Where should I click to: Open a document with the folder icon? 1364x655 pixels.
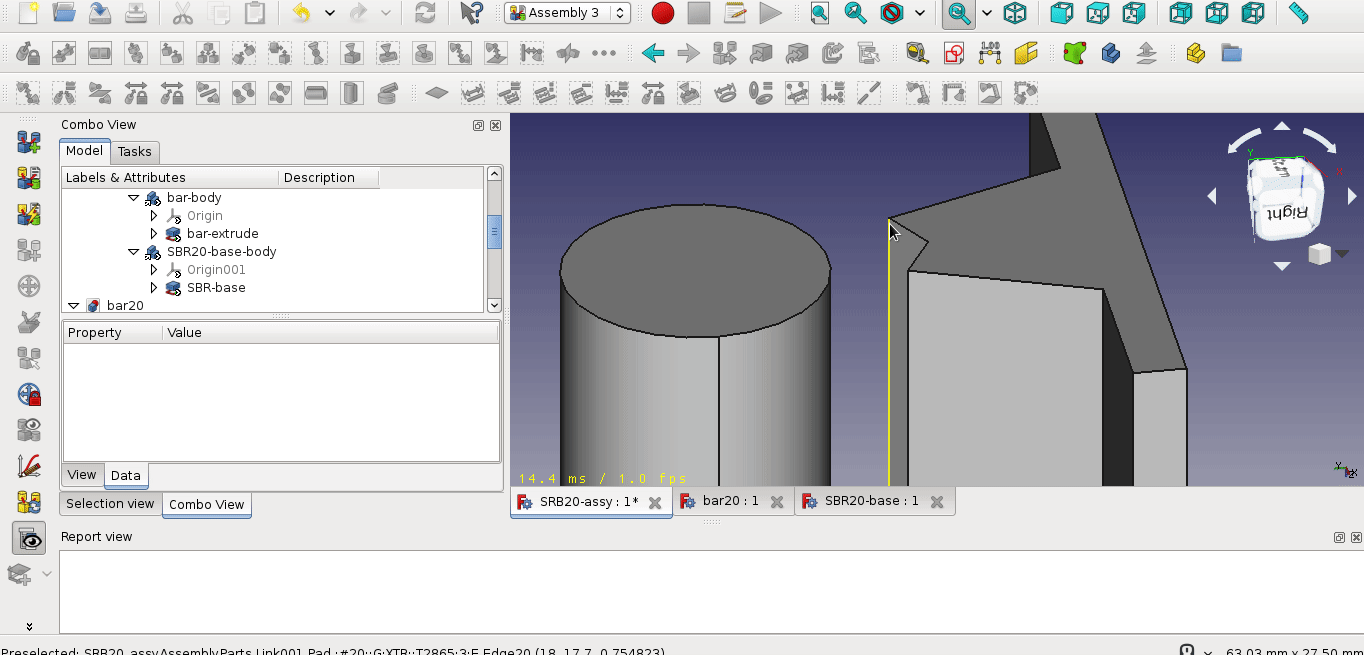coord(63,14)
